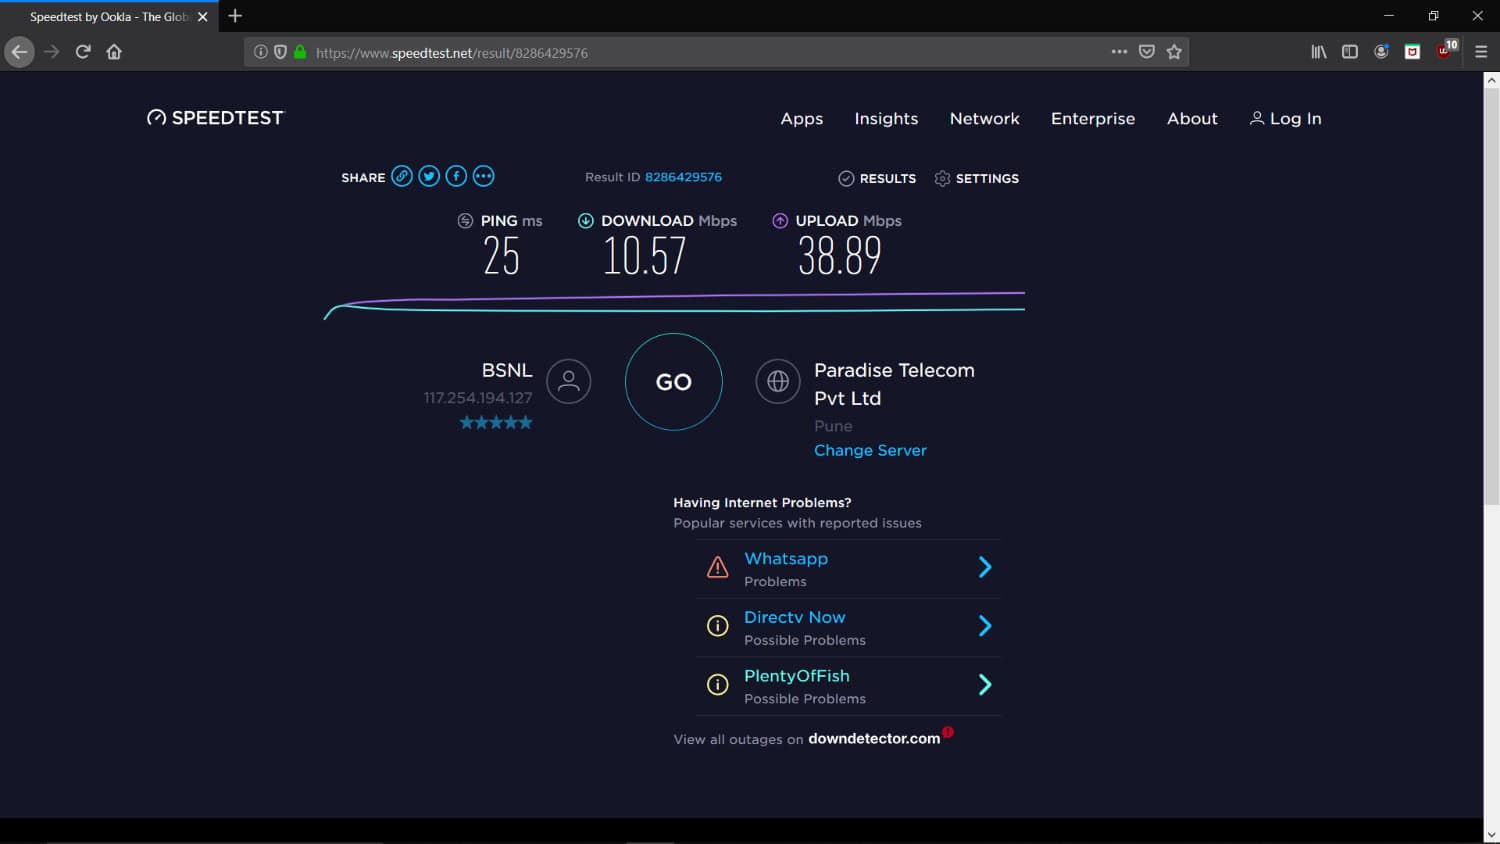Start test with GO button
This screenshot has width=1500, height=844.
tap(674, 382)
